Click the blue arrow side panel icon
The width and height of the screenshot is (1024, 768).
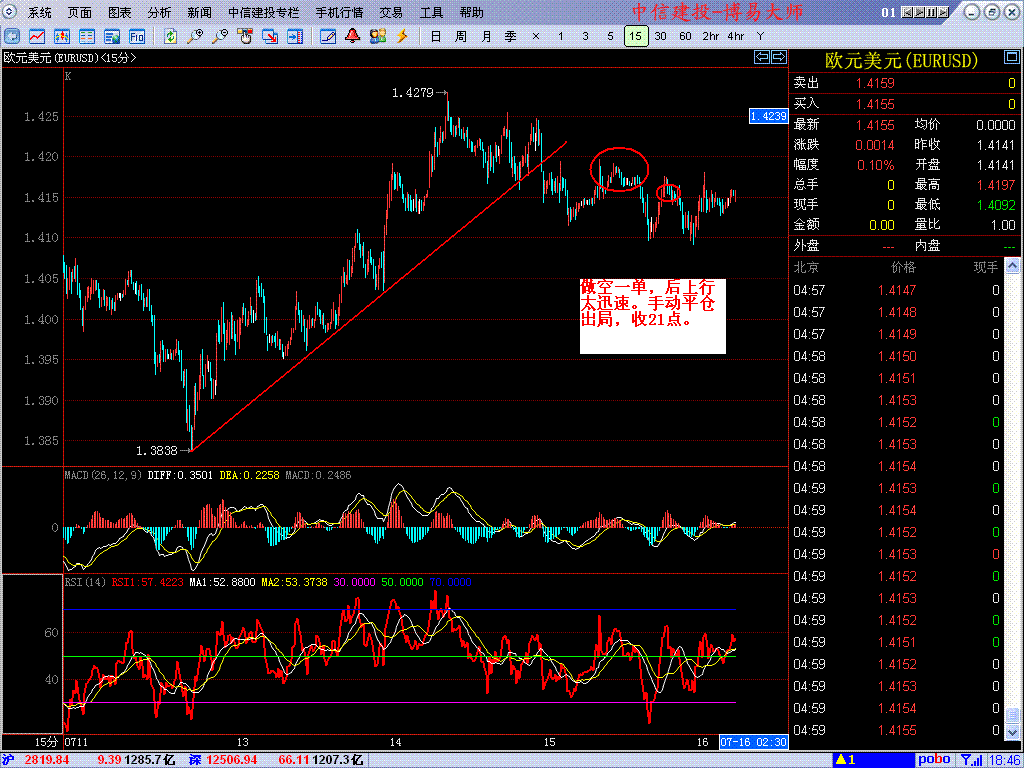pos(295,36)
